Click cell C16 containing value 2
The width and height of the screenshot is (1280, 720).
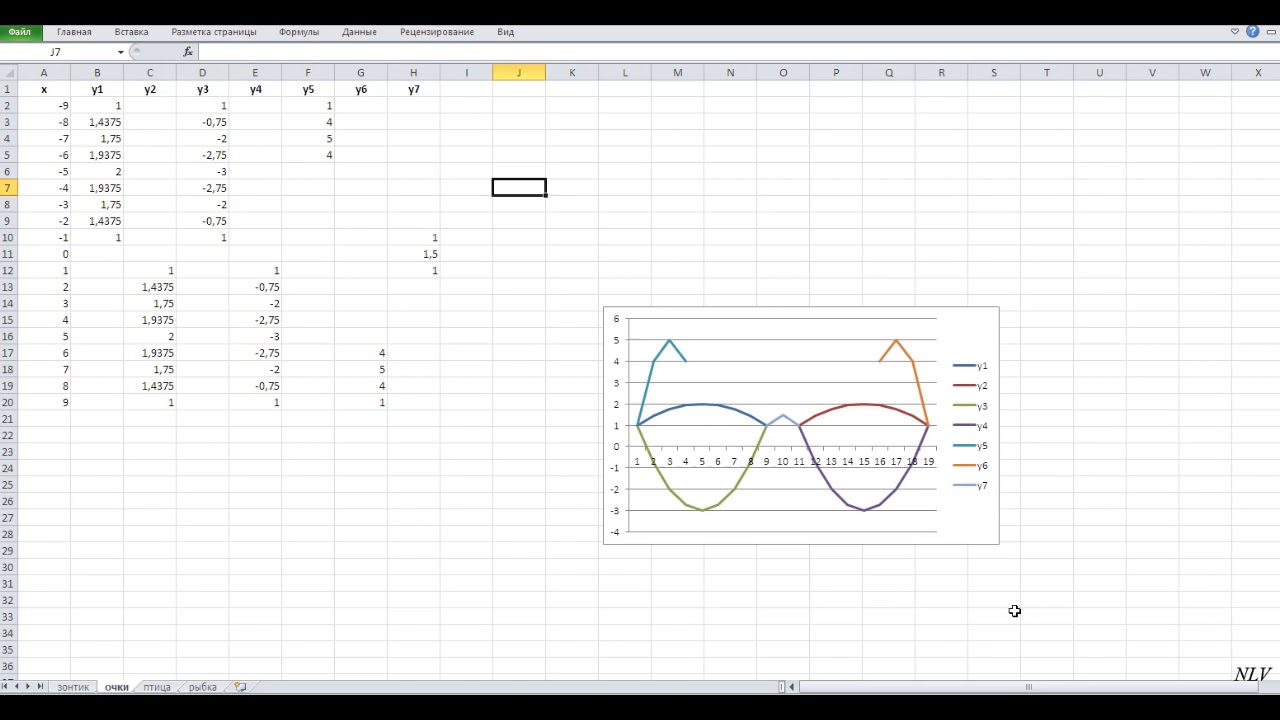click(150, 337)
